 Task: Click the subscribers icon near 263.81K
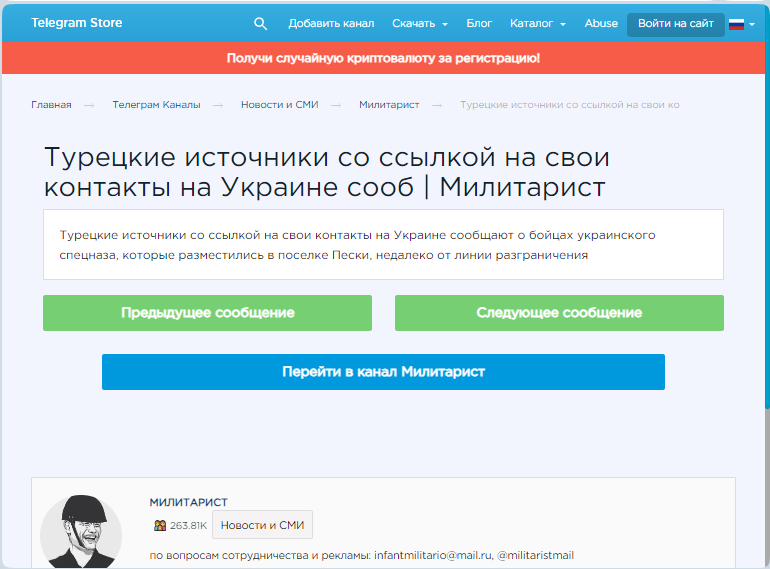point(160,525)
